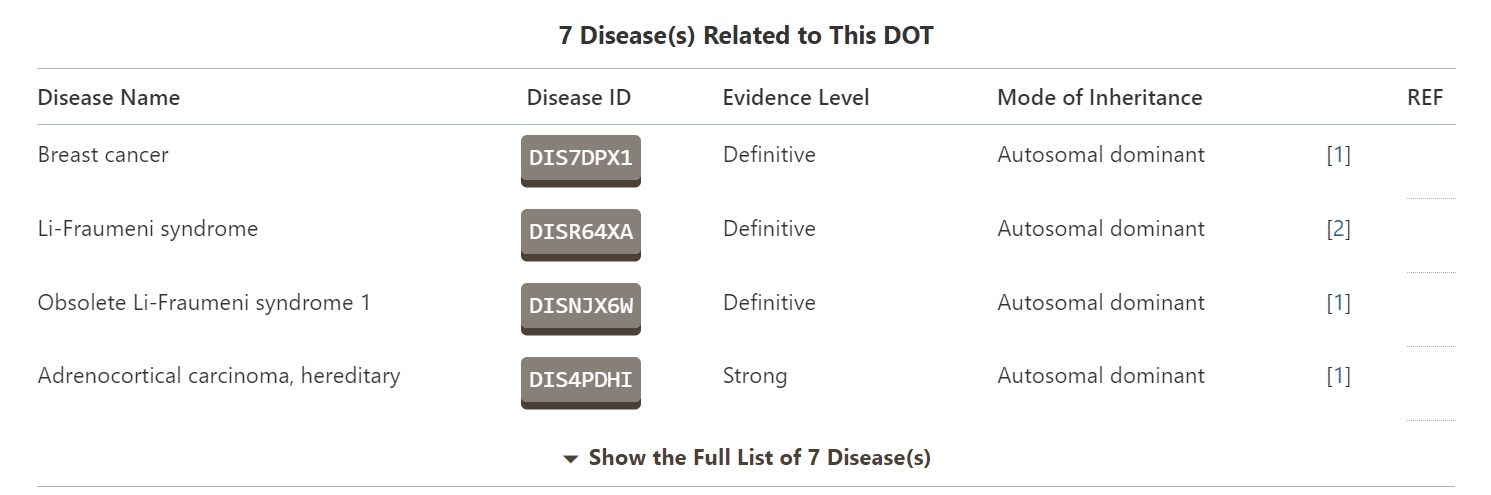The height and width of the screenshot is (495, 1491).
Task: Click the REF column header
Action: click(1424, 98)
